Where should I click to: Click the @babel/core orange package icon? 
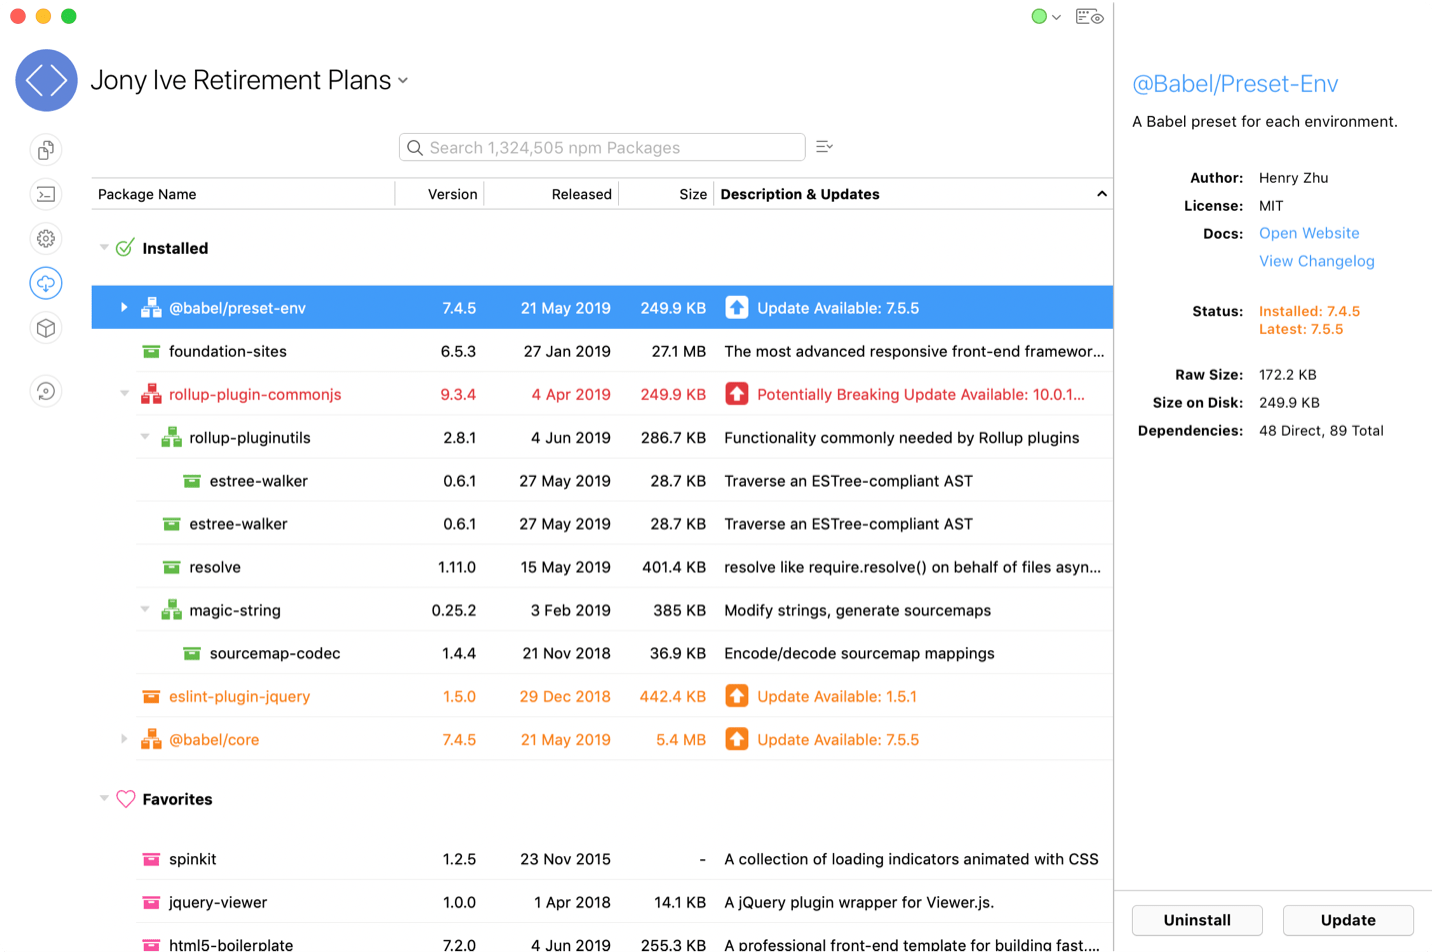click(151, 739)
